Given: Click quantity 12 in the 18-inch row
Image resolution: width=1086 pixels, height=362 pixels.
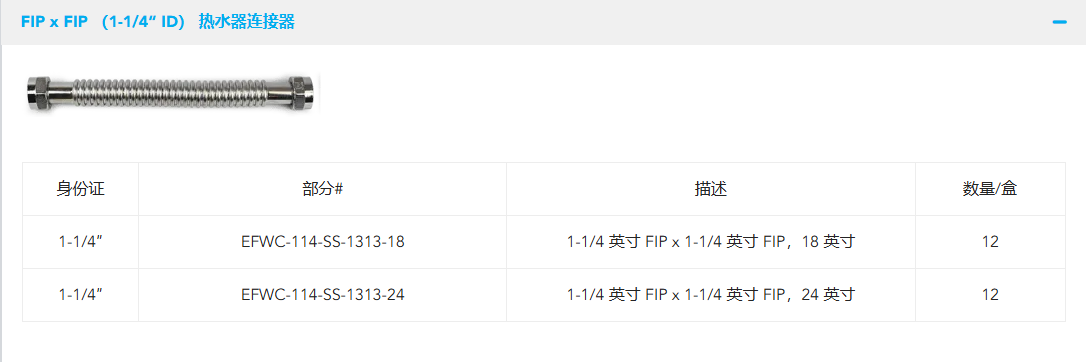Looking at the screenshot, I should pos(990,242).
